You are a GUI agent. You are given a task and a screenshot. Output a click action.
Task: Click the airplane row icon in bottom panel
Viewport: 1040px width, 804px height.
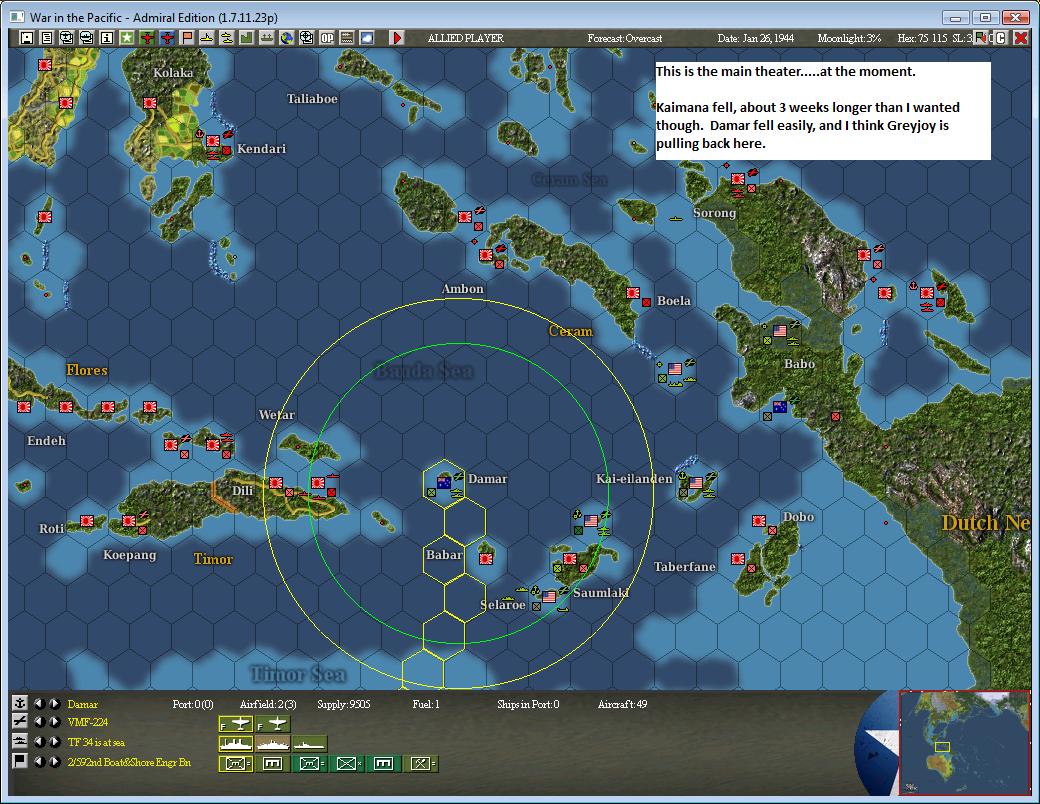[20, 722]
